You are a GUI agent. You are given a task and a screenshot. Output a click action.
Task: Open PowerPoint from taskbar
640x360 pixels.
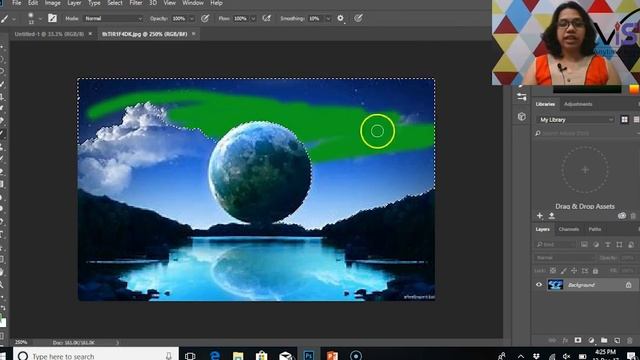pos(332,355)
